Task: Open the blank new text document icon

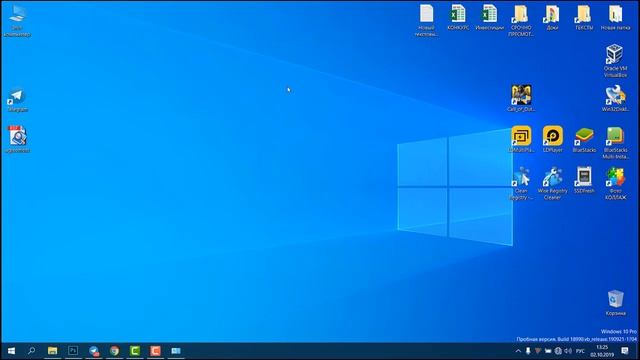Action: coord(427,20)
